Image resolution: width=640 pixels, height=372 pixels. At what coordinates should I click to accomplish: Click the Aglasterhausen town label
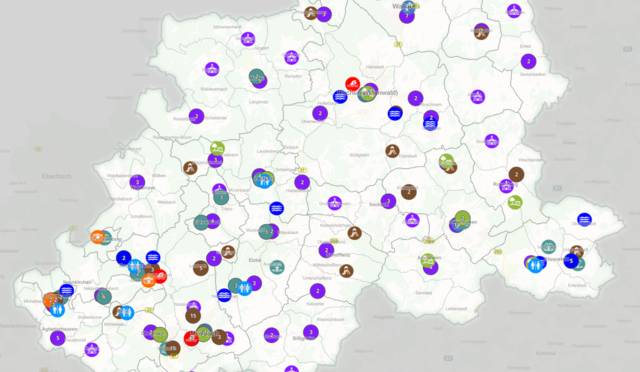(x=60, y=329)
